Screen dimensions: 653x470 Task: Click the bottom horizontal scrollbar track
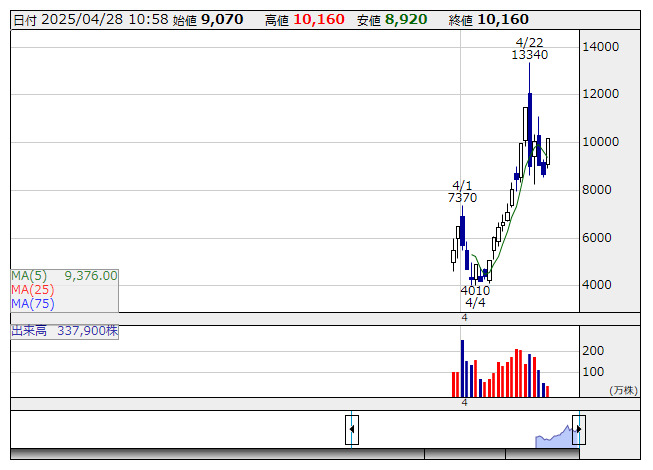(x=294, y=454)
